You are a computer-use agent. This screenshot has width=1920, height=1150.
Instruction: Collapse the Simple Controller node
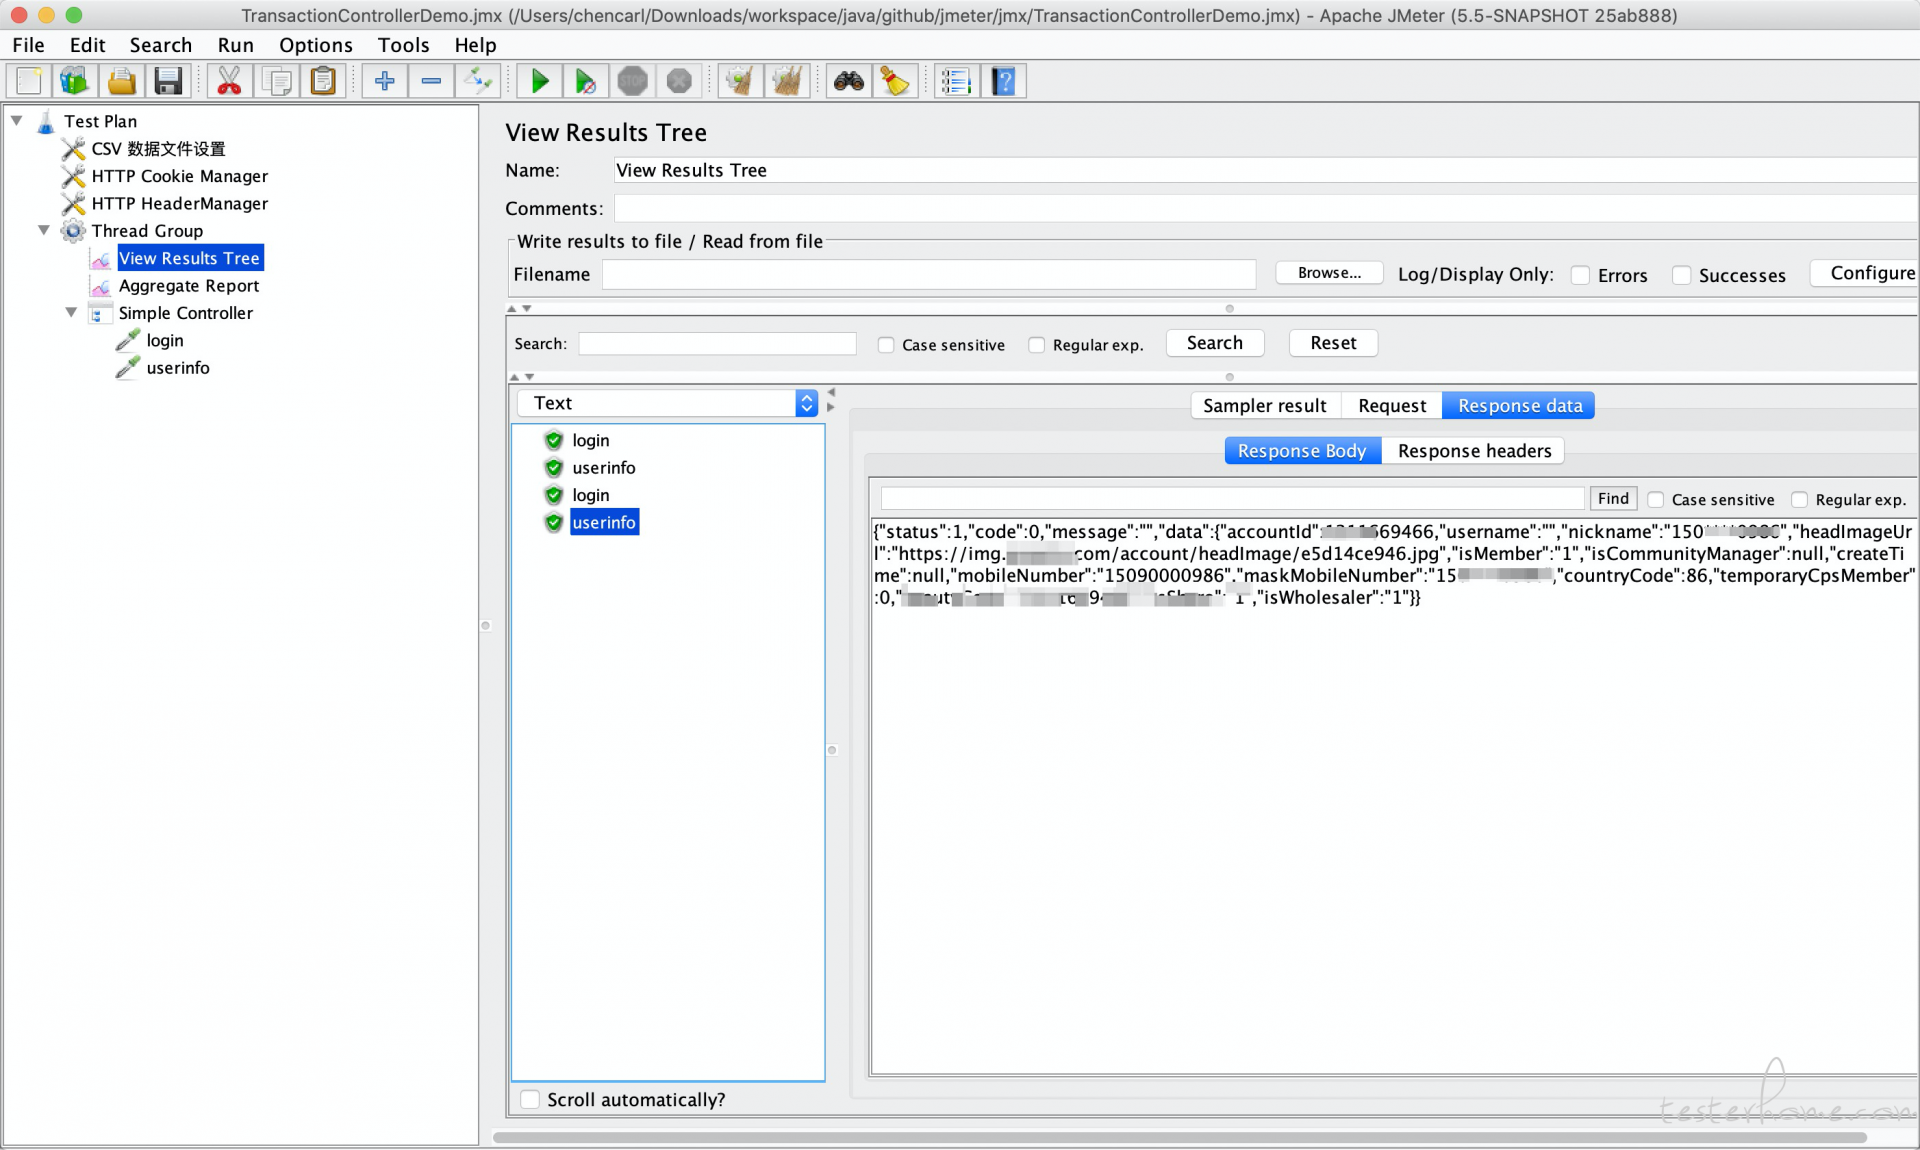point(71,312)
